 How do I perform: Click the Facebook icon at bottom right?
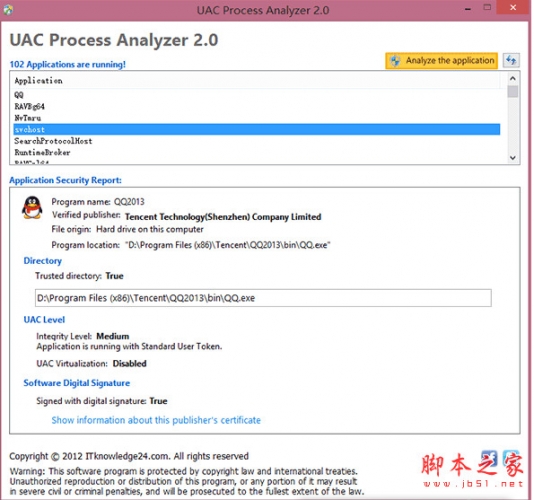(x=489, y=458)
